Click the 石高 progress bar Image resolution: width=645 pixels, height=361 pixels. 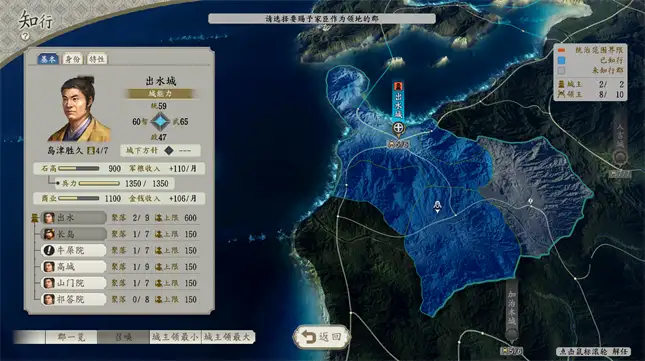79,169
